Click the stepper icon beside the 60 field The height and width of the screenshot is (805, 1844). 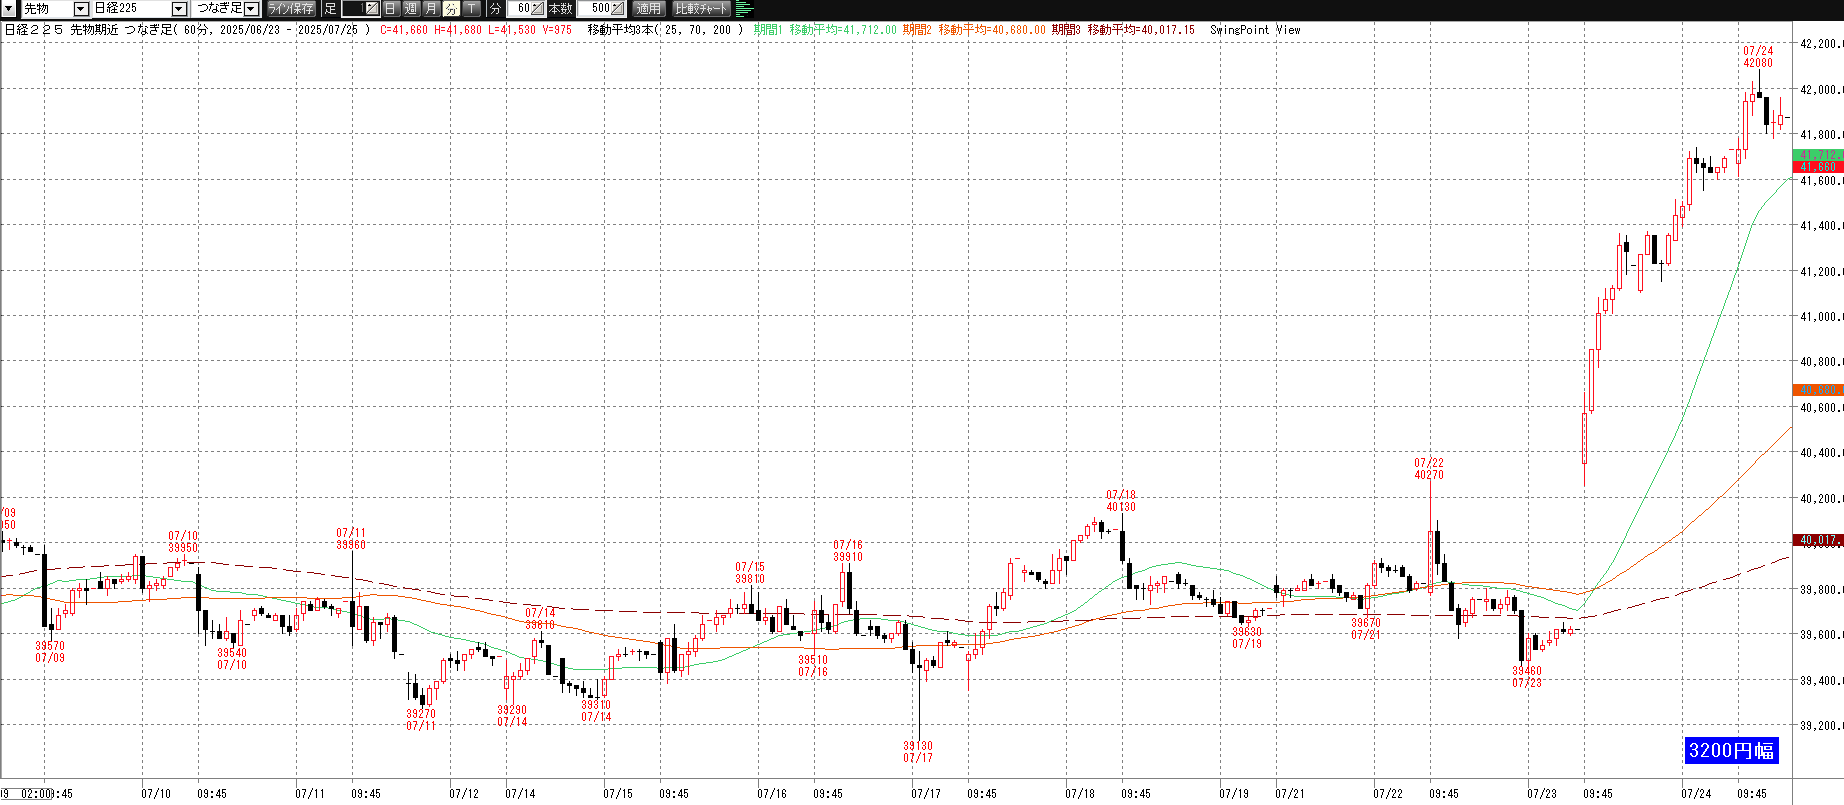point(538,9)
